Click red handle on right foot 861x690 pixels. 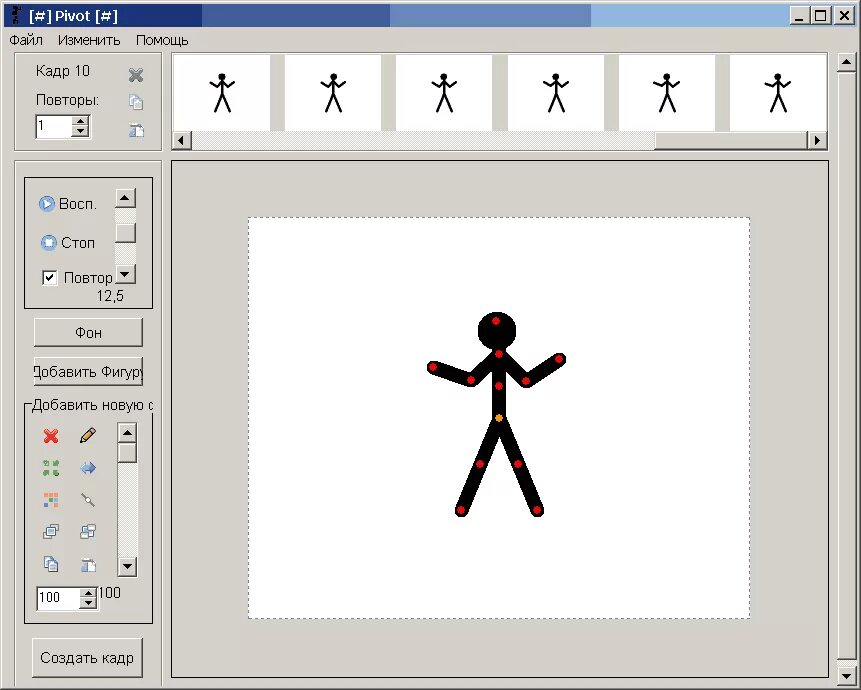pos(537,510)
